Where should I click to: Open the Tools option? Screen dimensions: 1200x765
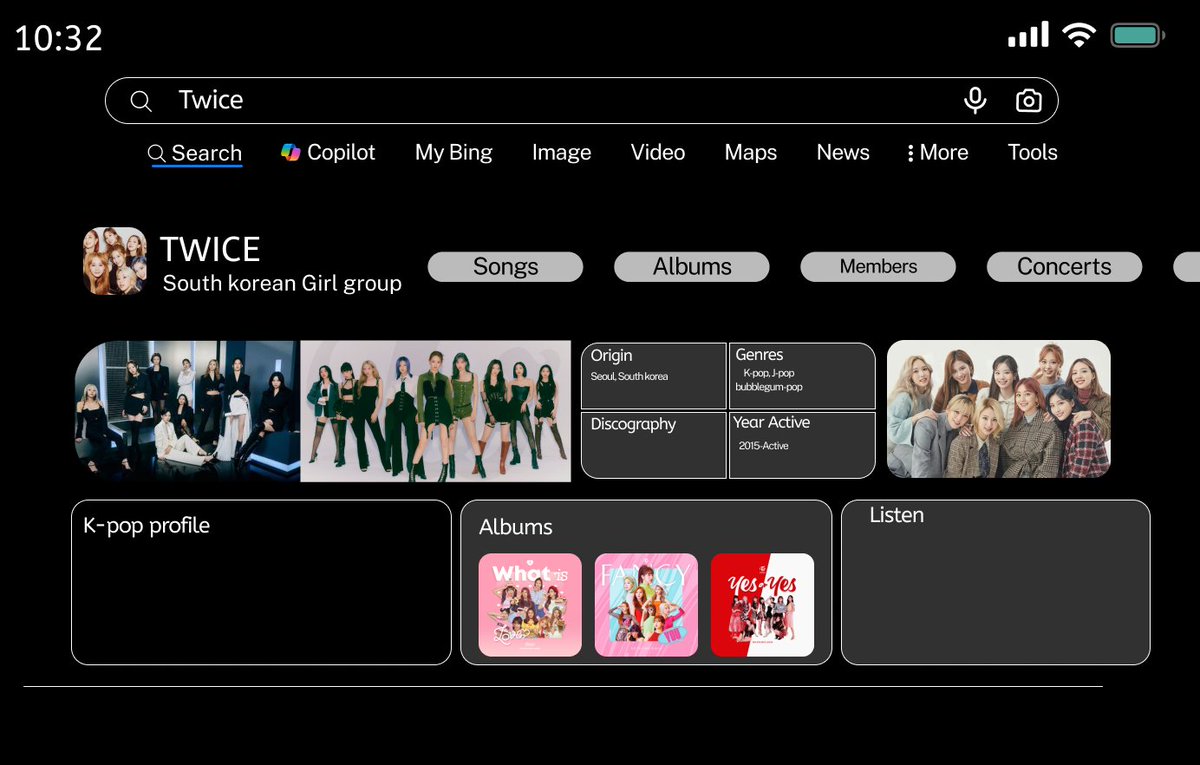click(x=1033, y=152)
